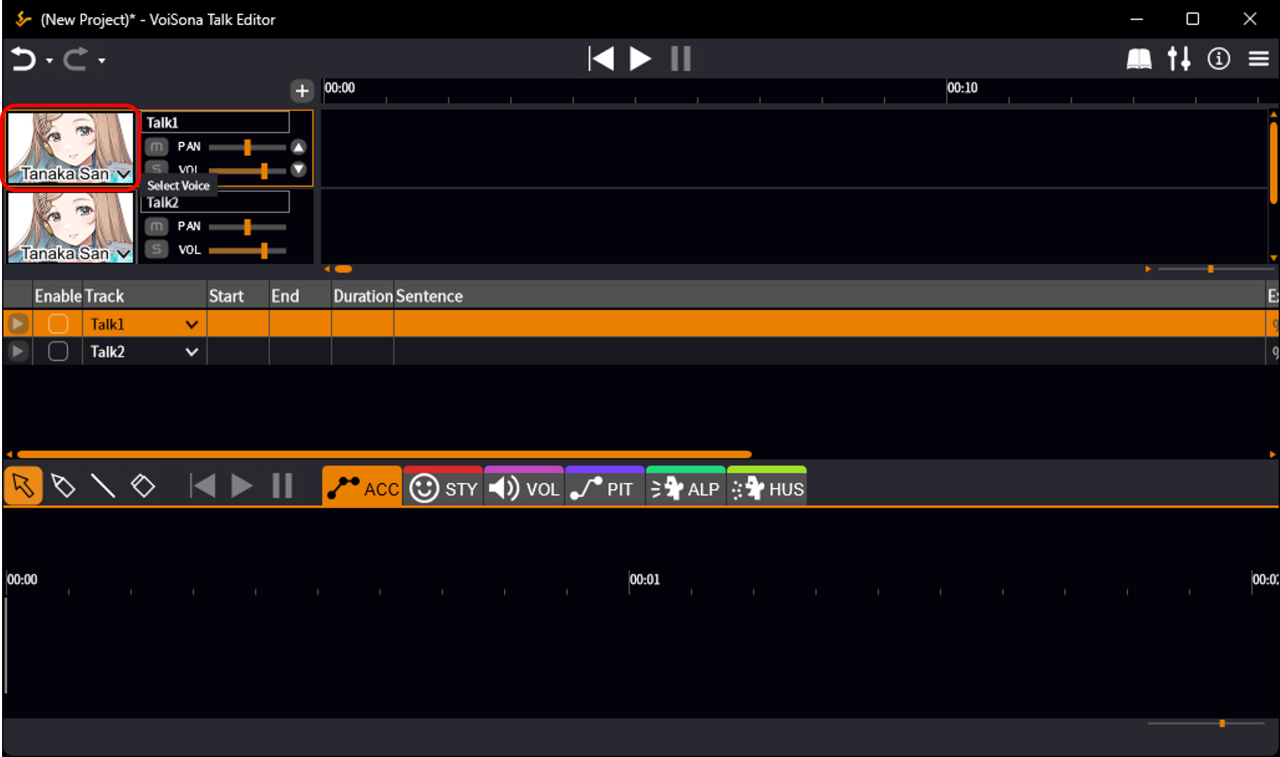This screenshot has height=757, width=1280.
Task: Open the Talk1 track dropdown in the table
Action: point(144,324)
